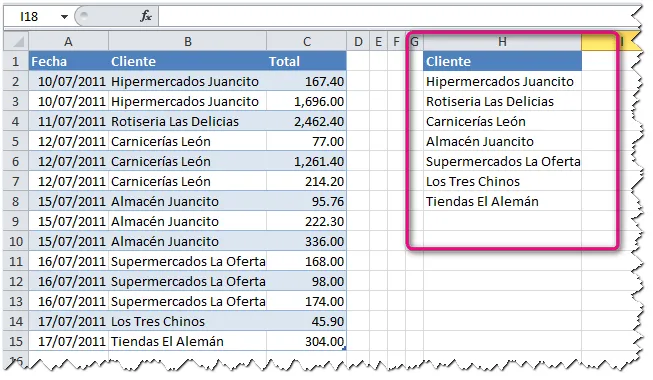
Task: Click Almacén Juancito in row 9
Action: pyautogui.click(x=187, y=221)
